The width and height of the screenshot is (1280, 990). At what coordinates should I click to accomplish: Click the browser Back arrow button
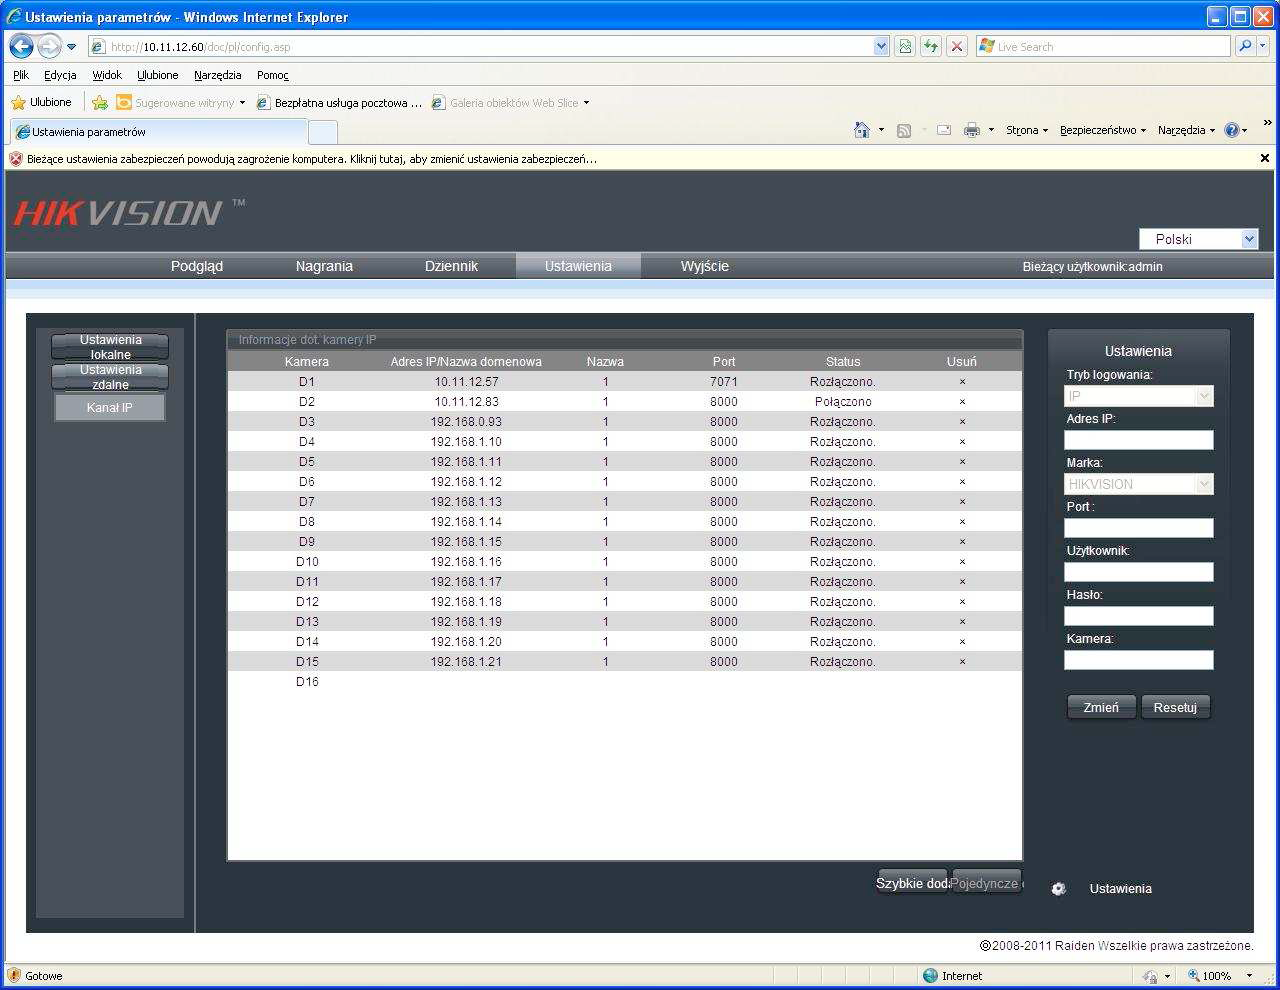21,46
